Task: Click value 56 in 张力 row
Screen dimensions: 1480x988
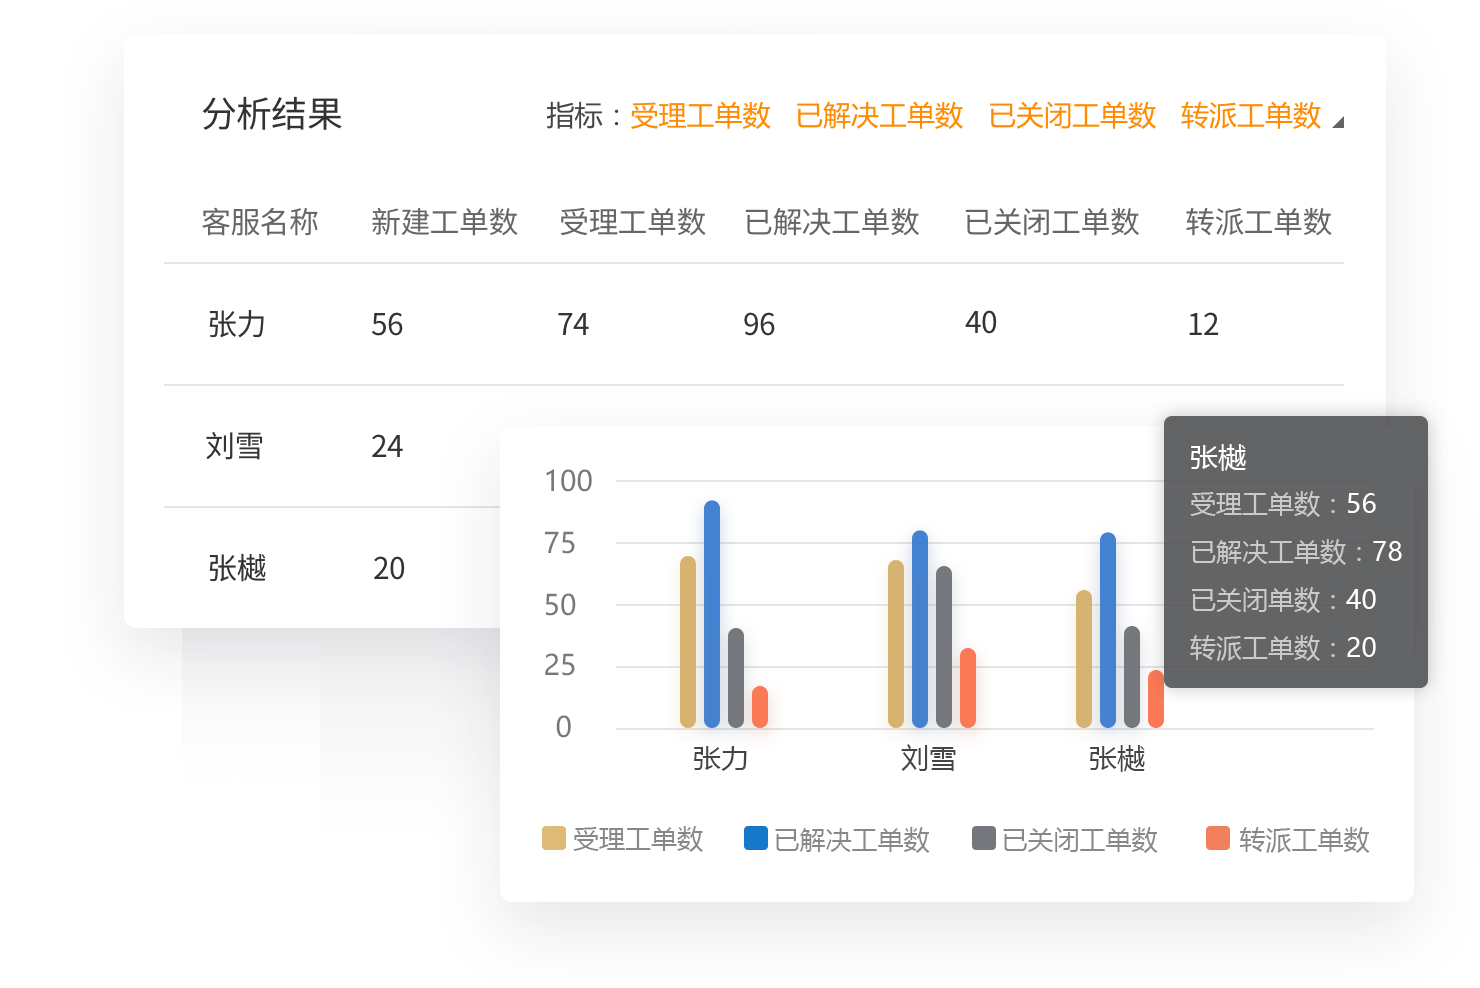Action: click(387, 325)
